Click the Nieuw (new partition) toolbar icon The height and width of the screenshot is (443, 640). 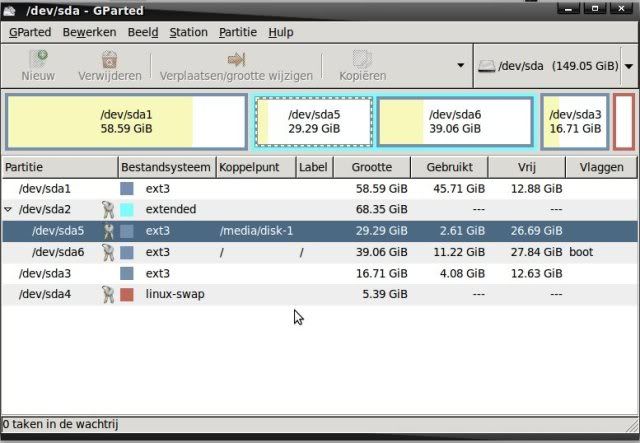pos(38,59)
